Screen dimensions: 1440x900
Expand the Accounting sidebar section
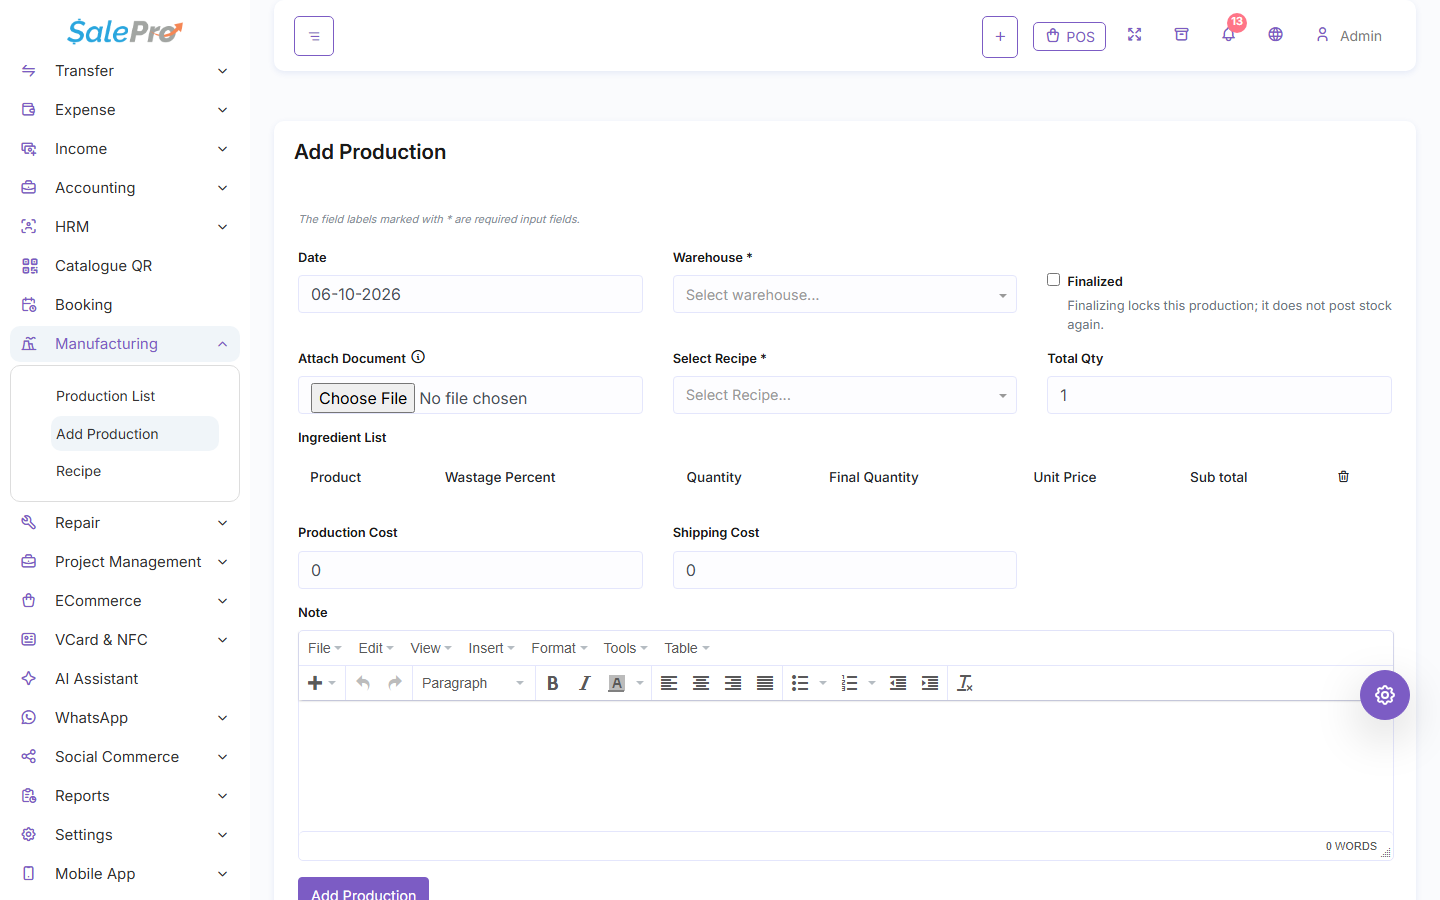(125, 188)
